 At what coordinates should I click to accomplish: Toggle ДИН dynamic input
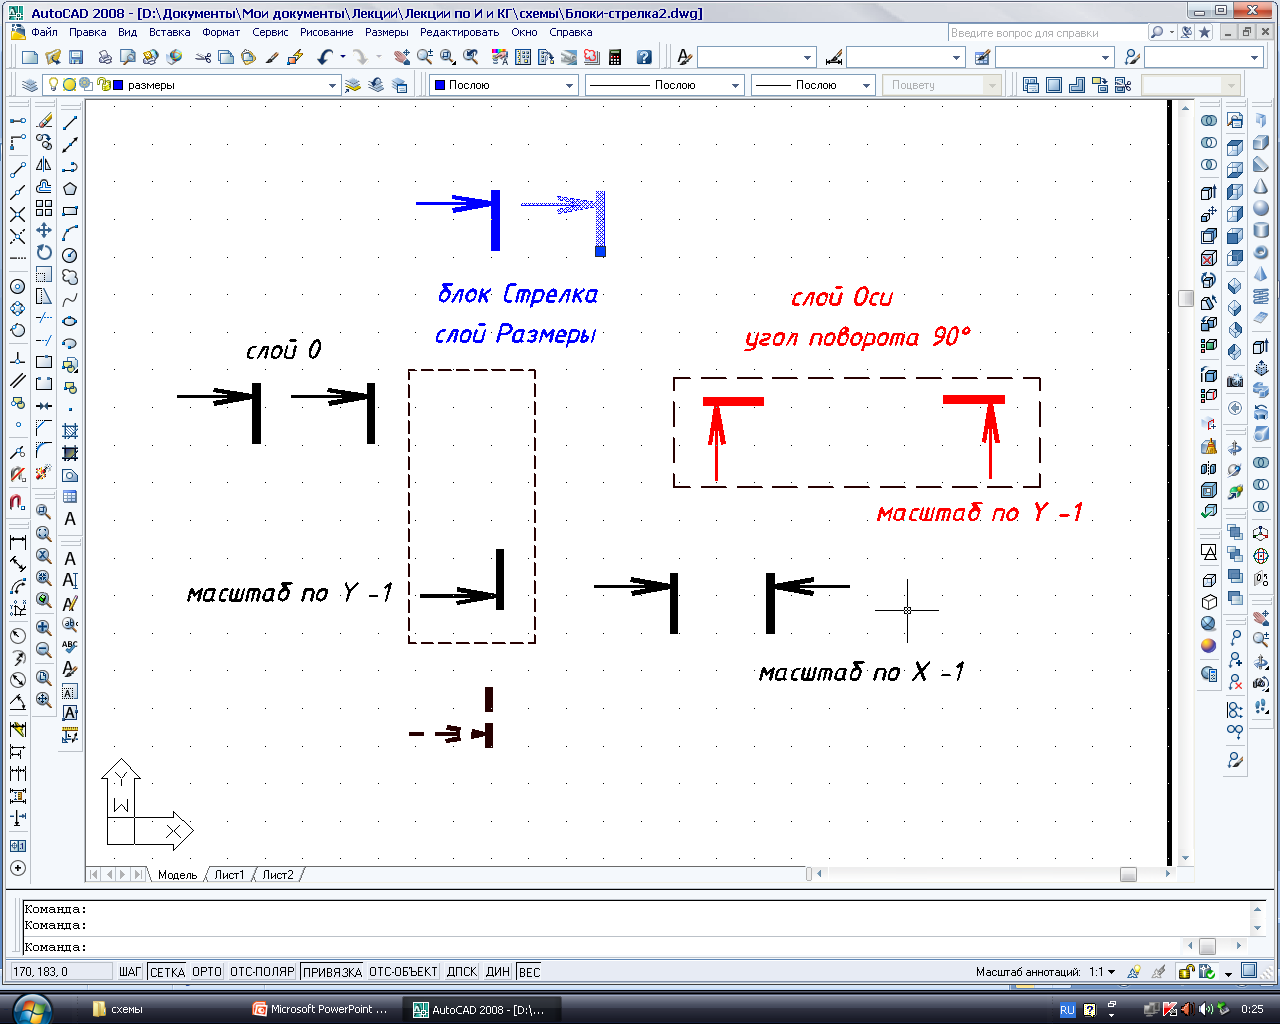[x=498, y=972]
